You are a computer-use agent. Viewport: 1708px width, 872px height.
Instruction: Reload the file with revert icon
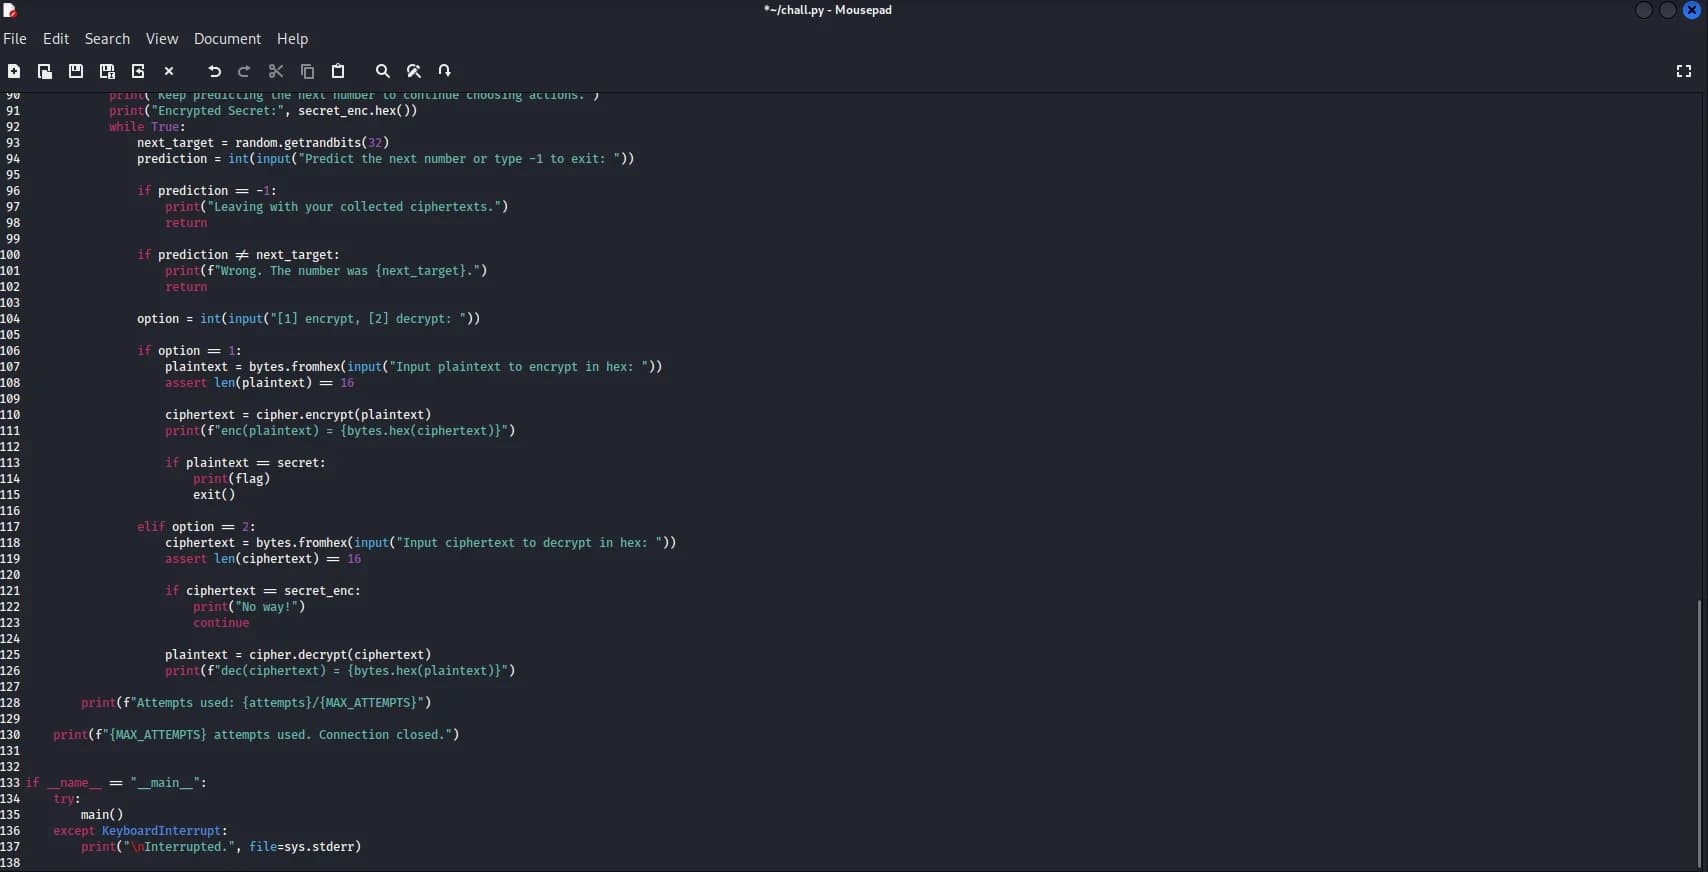tap(138, 71)
